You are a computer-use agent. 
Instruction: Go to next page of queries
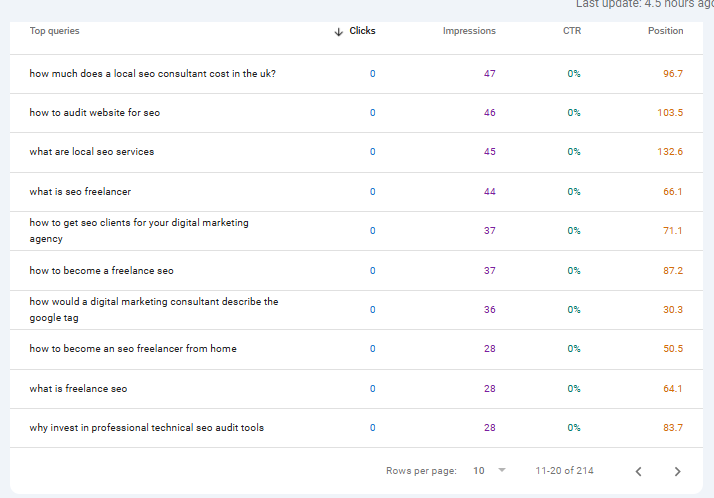pyautogui.click(x=678, y=472)
